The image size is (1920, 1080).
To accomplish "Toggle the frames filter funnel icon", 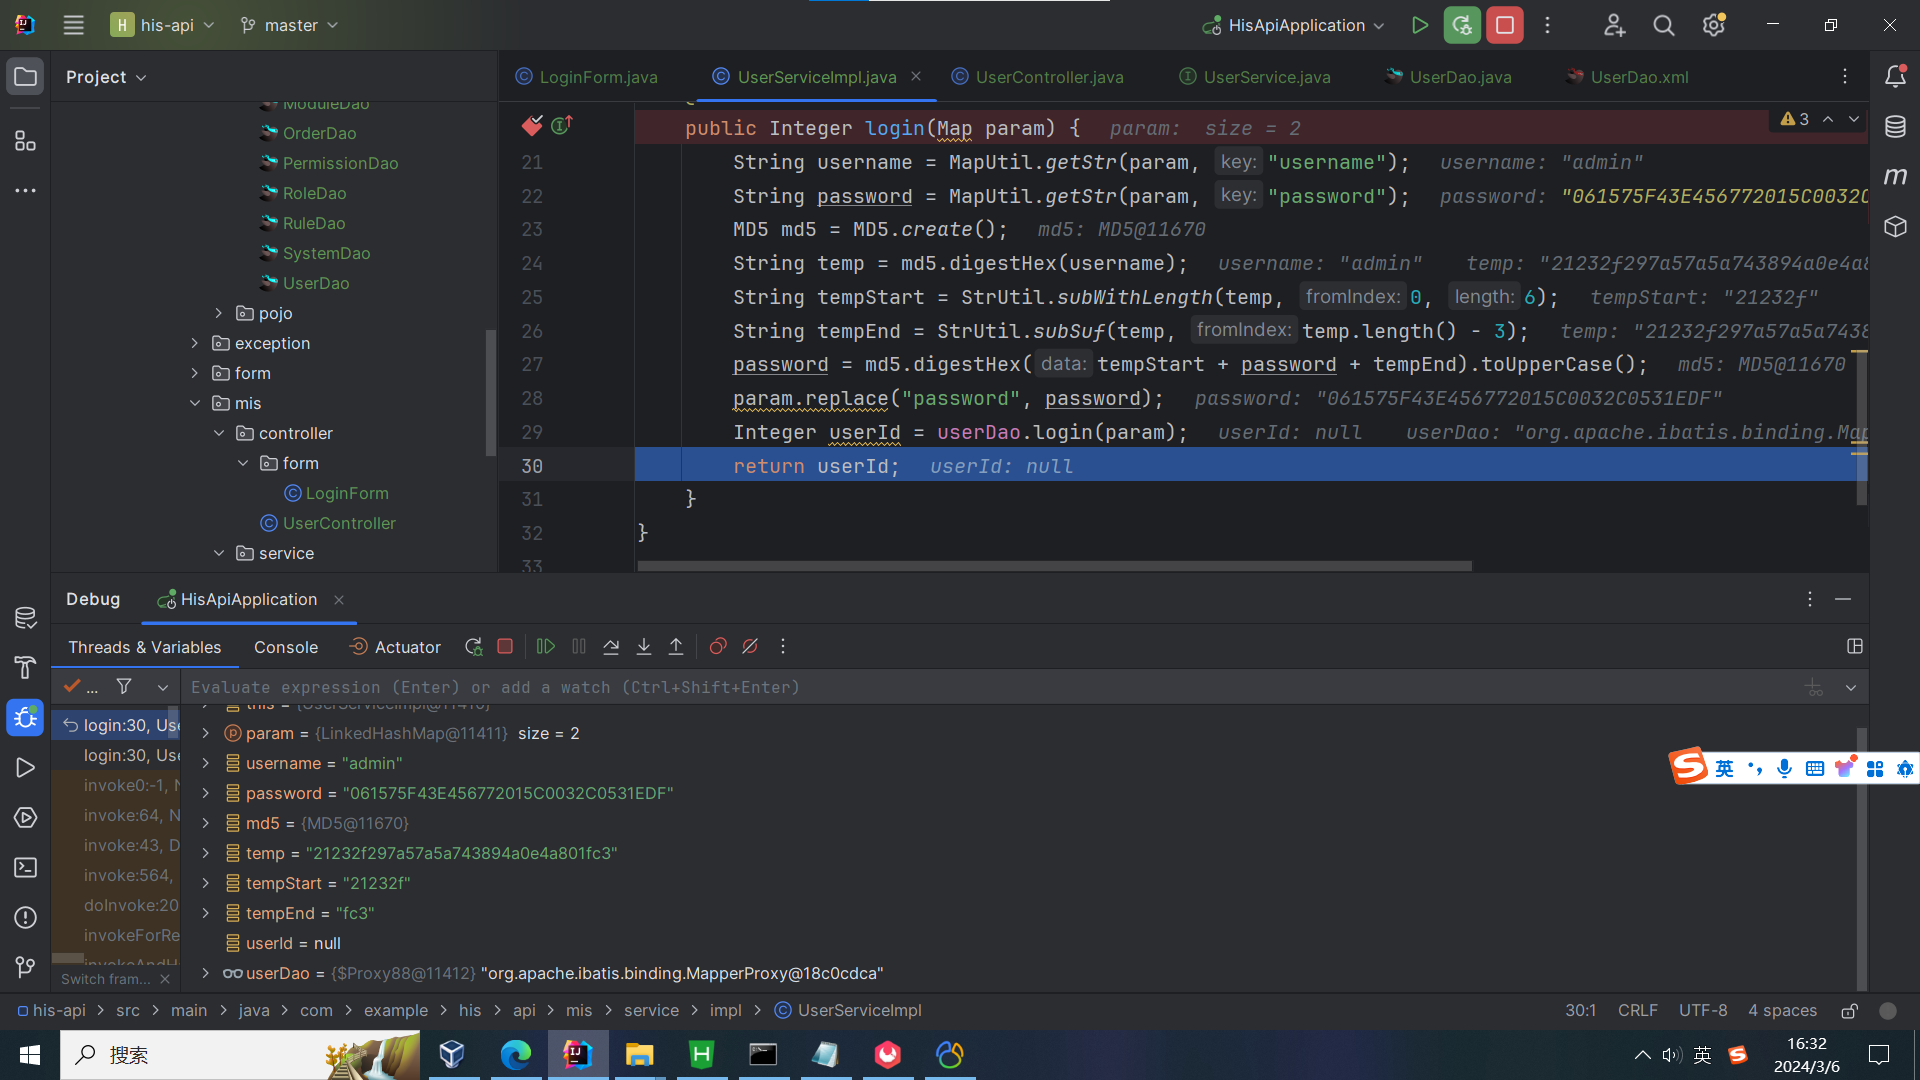I will click(x=124, y=686).
